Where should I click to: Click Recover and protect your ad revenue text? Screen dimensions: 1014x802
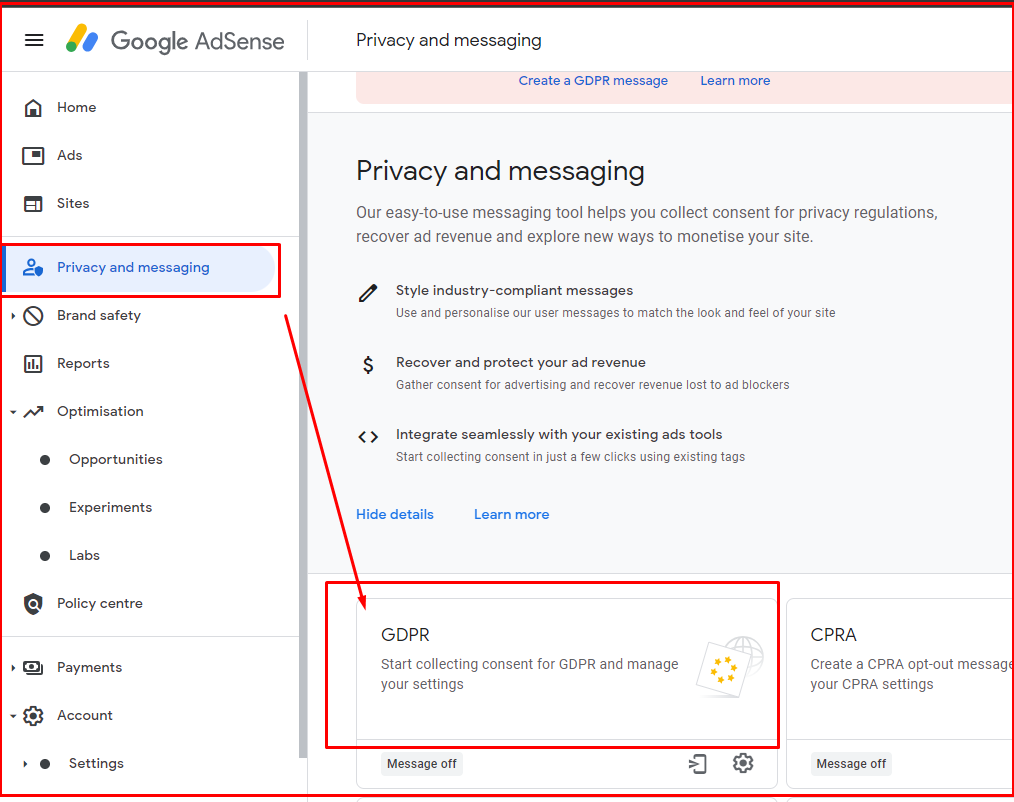coord(521,362)
